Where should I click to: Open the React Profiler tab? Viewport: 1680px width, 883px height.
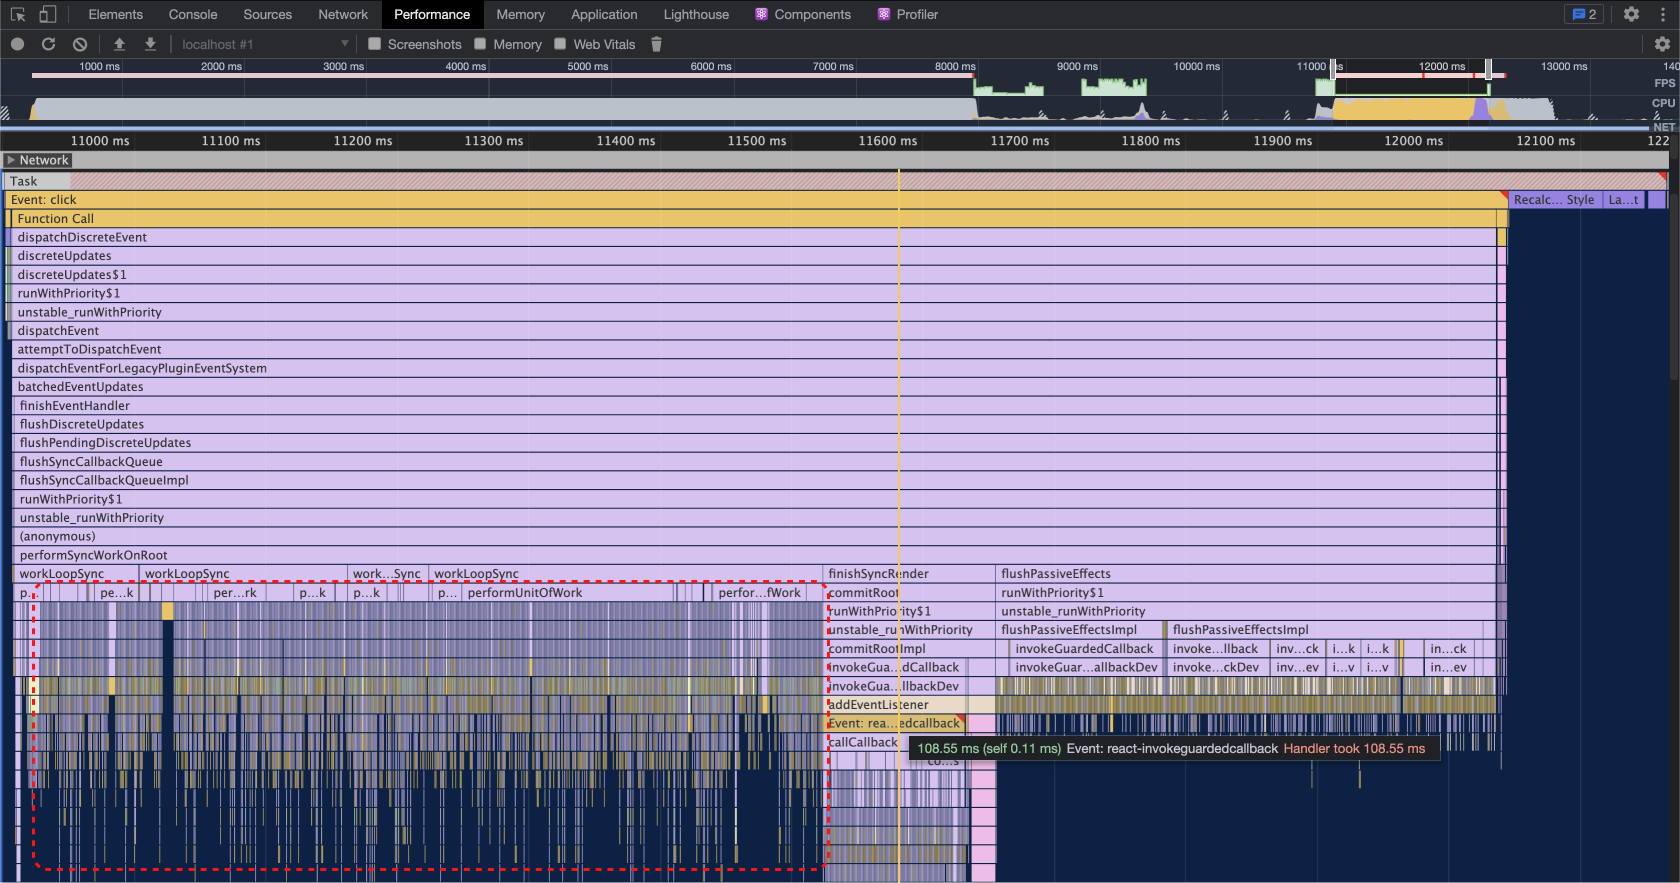coord(908,14)
